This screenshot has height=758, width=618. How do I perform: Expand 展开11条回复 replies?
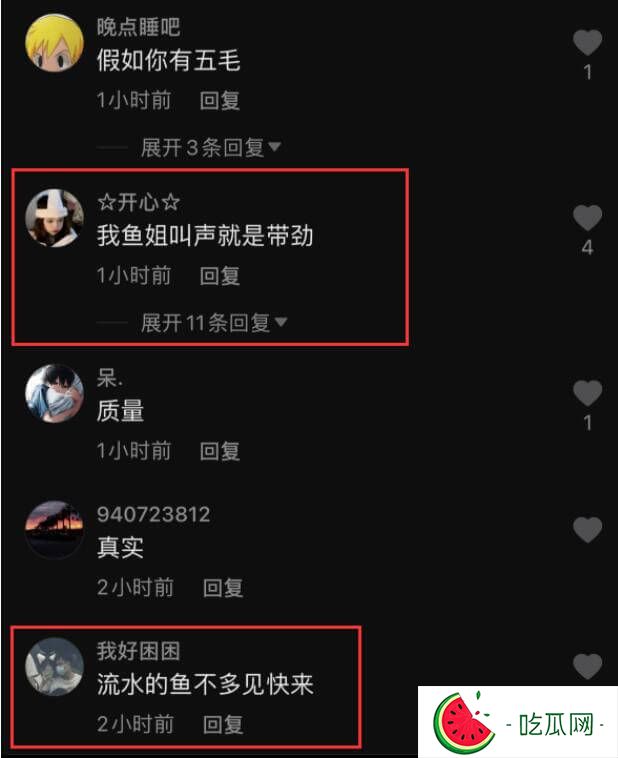(214, 322)
